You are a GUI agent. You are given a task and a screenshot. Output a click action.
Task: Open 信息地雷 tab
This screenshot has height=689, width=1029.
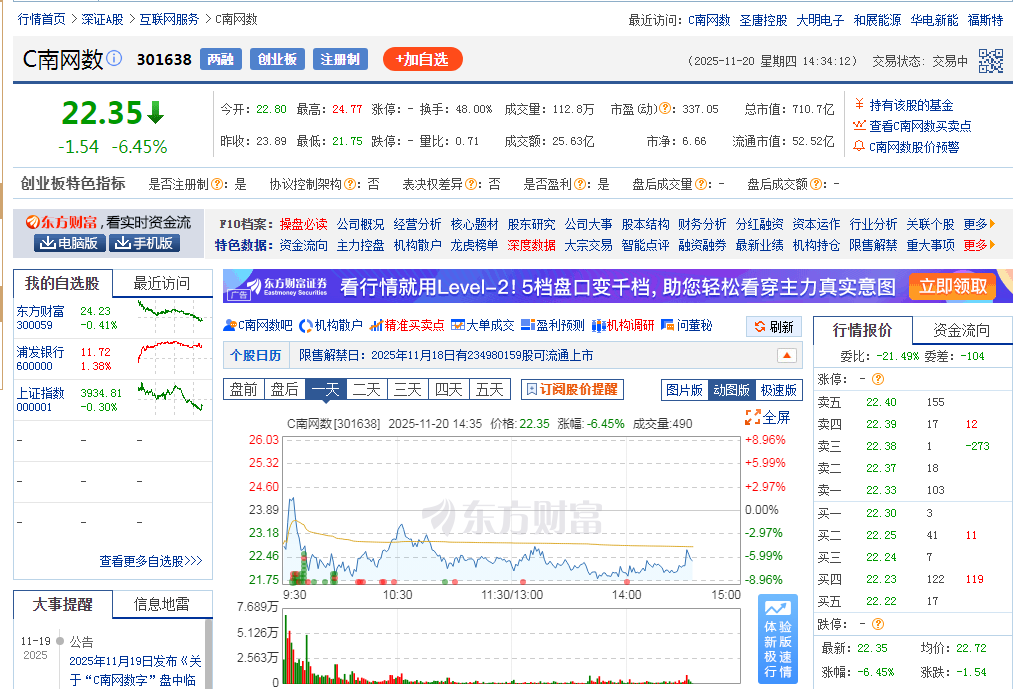tap(162, 604)
